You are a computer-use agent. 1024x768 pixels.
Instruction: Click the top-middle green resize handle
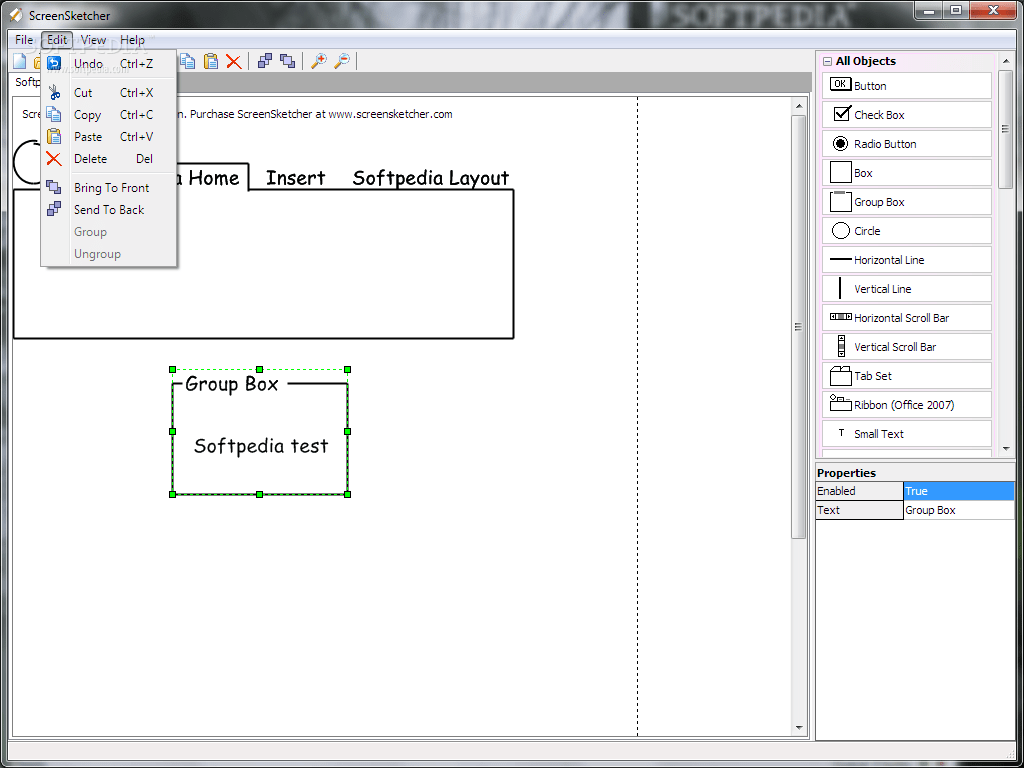(260, 370)
